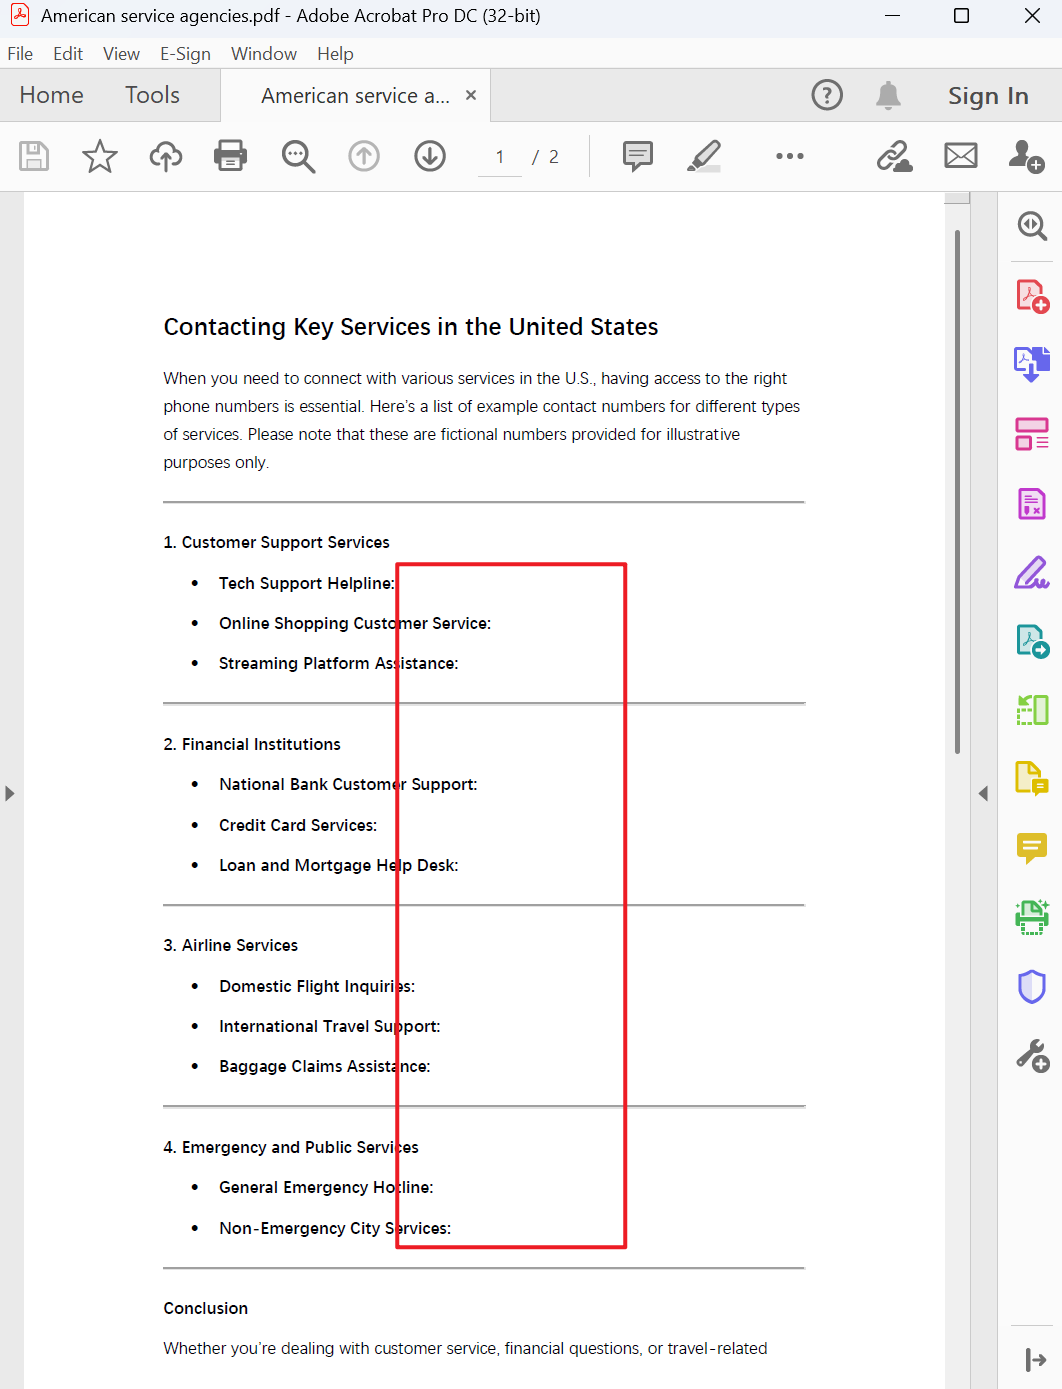
Task: Expand the left navigation pane
Action: point(10,793)
